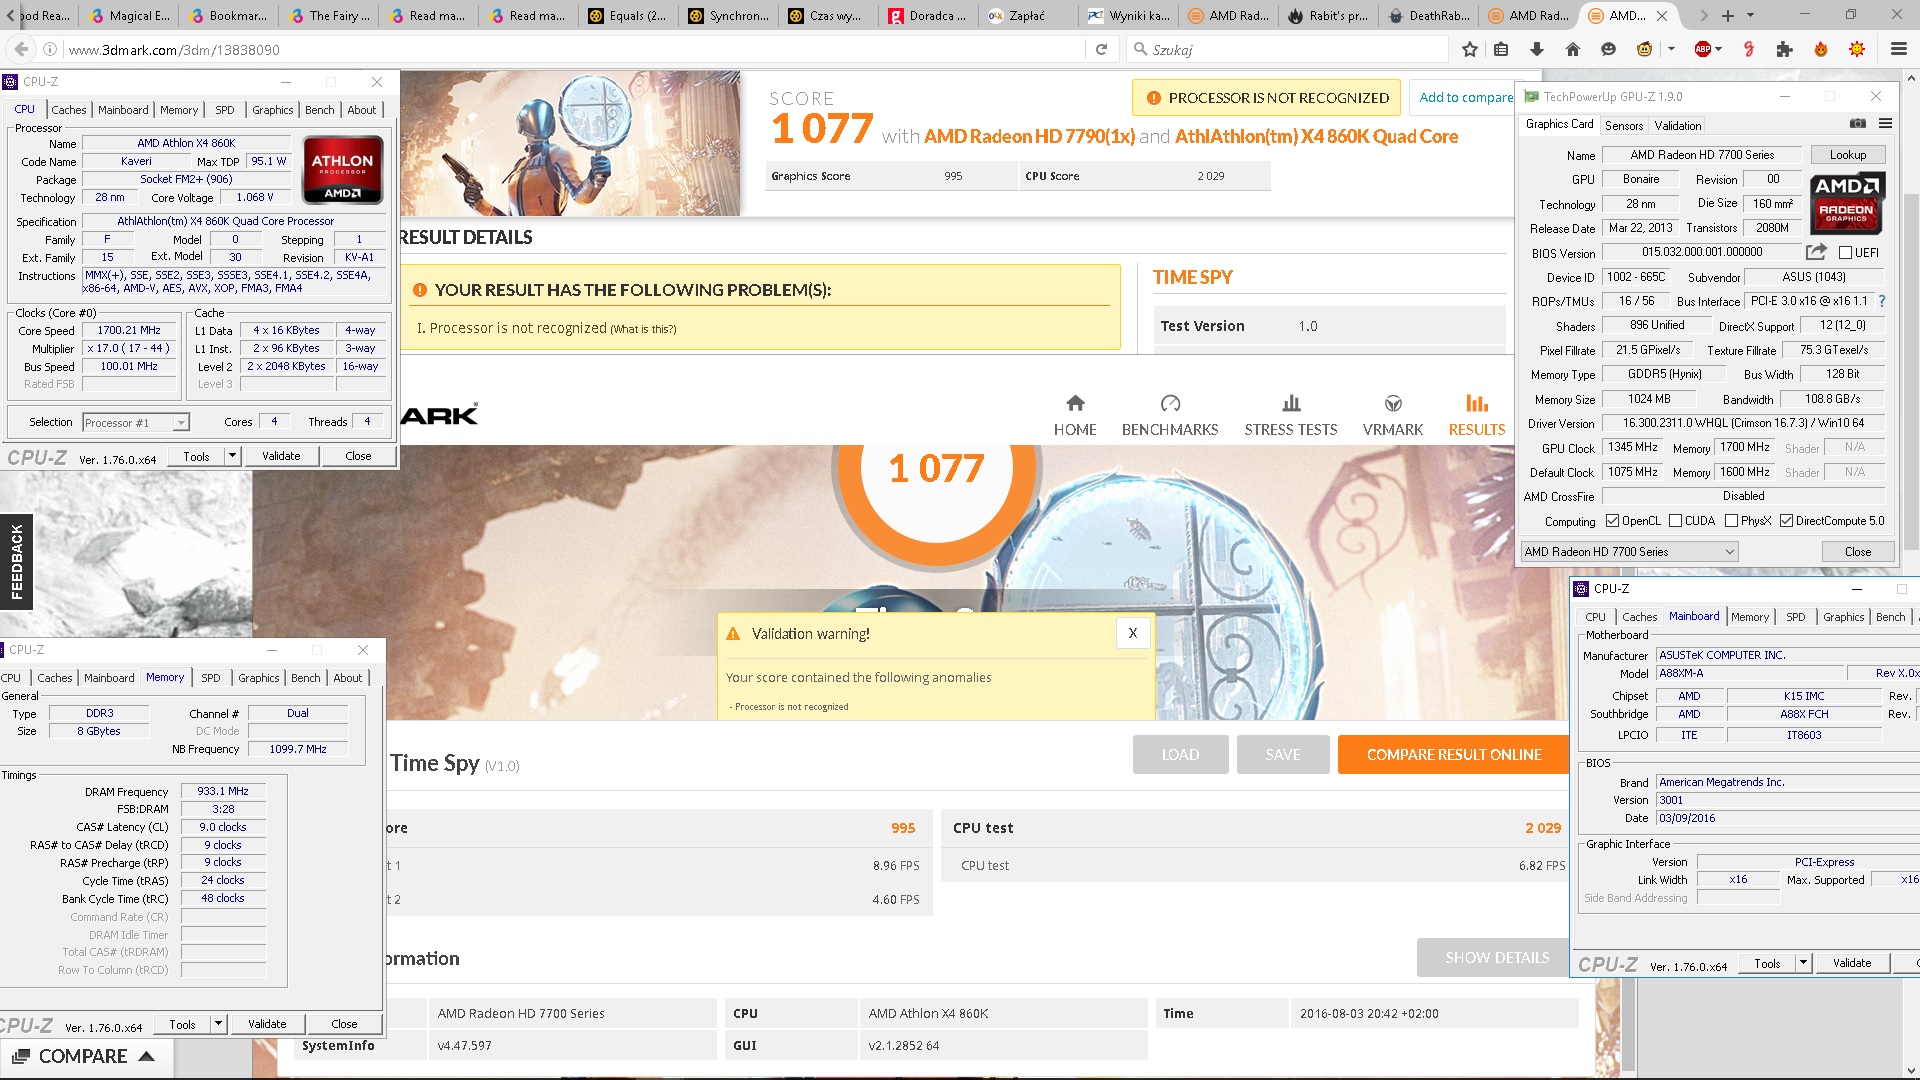Image resolution: width=1920 pixels, height=1080 pixels.
Task: Click the browser home icon
Action: pos(1573,49)
